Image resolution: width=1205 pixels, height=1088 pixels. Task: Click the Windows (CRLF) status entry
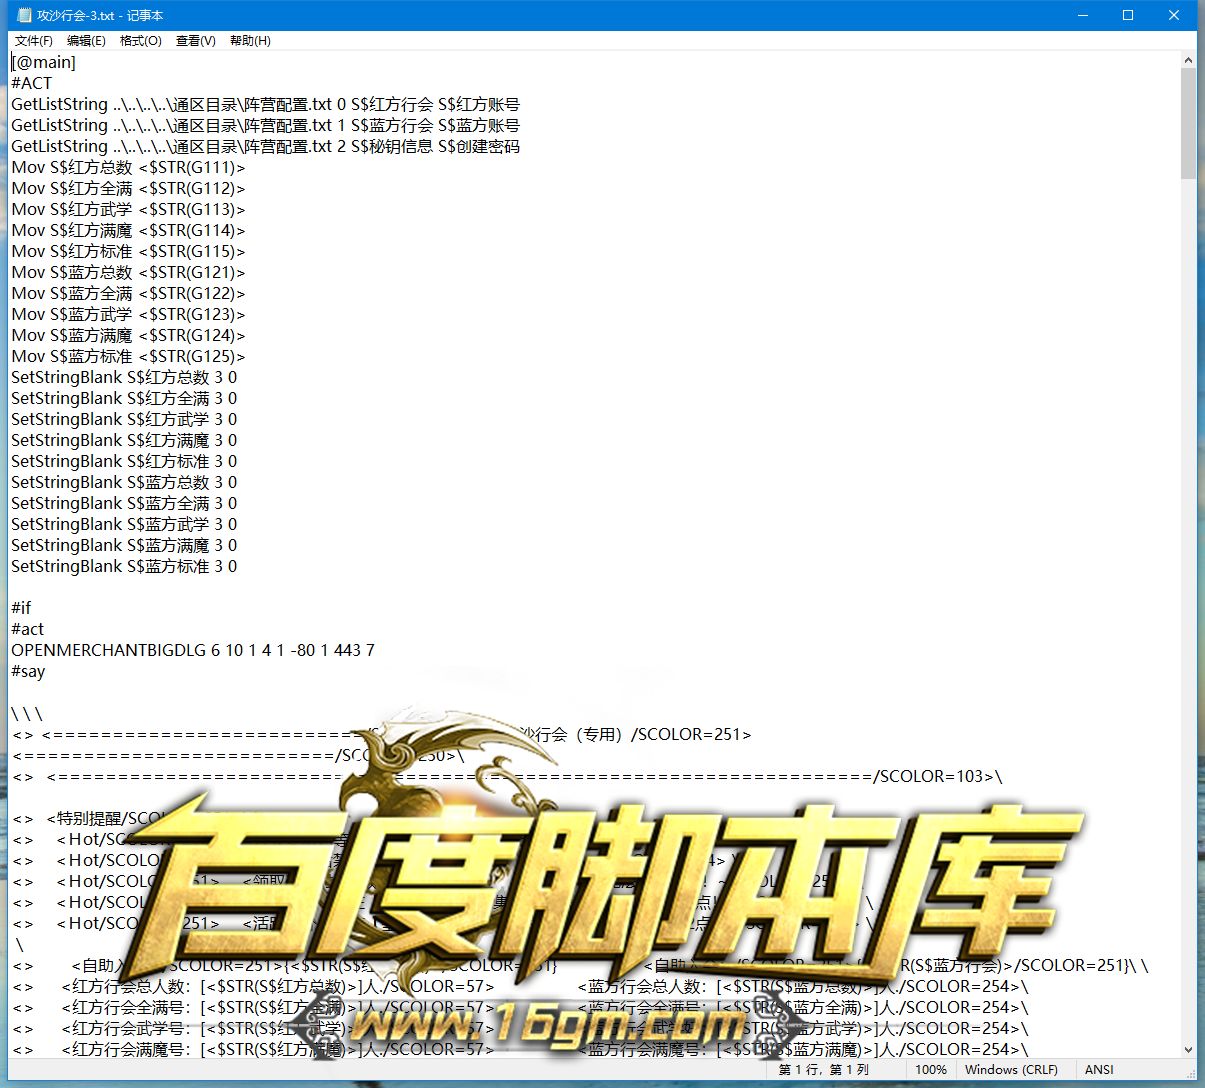(x=1011, y=1070)
